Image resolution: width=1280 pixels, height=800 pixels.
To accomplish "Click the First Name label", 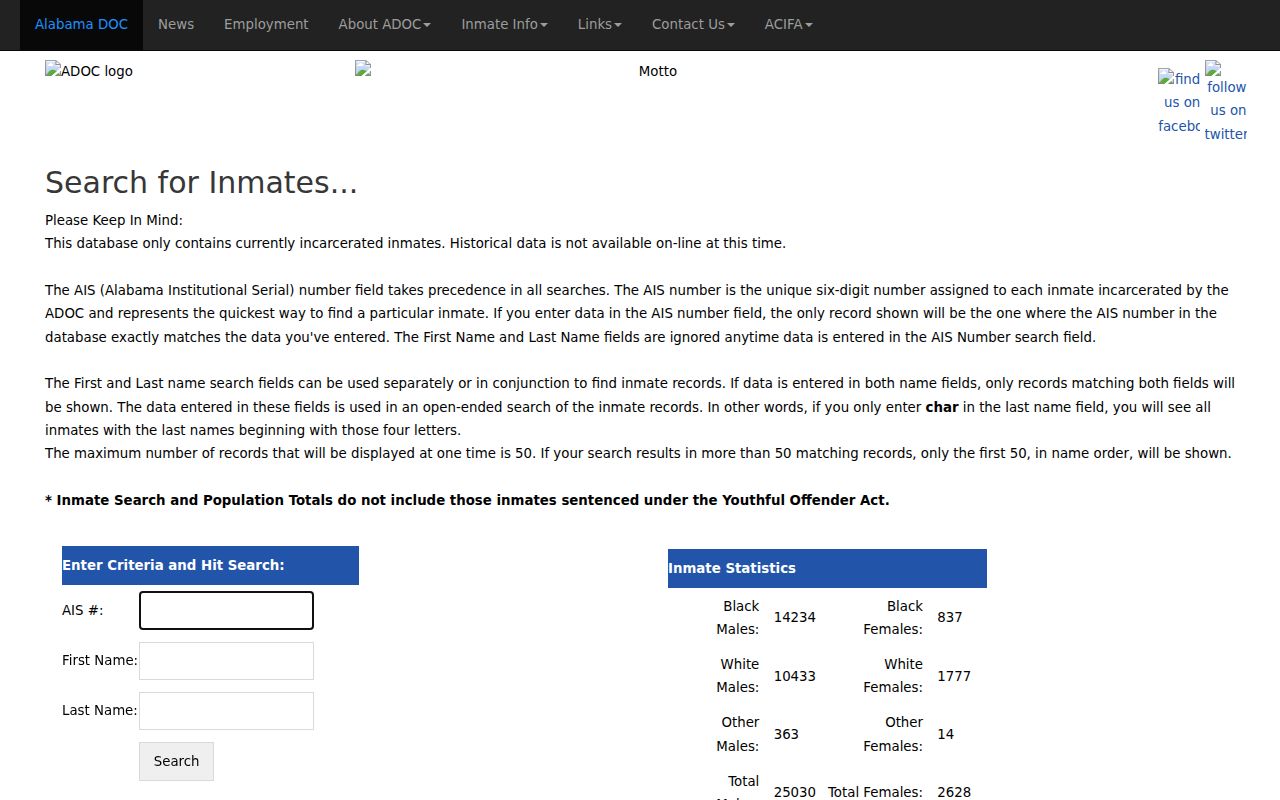I will click(x=99, y=660).
